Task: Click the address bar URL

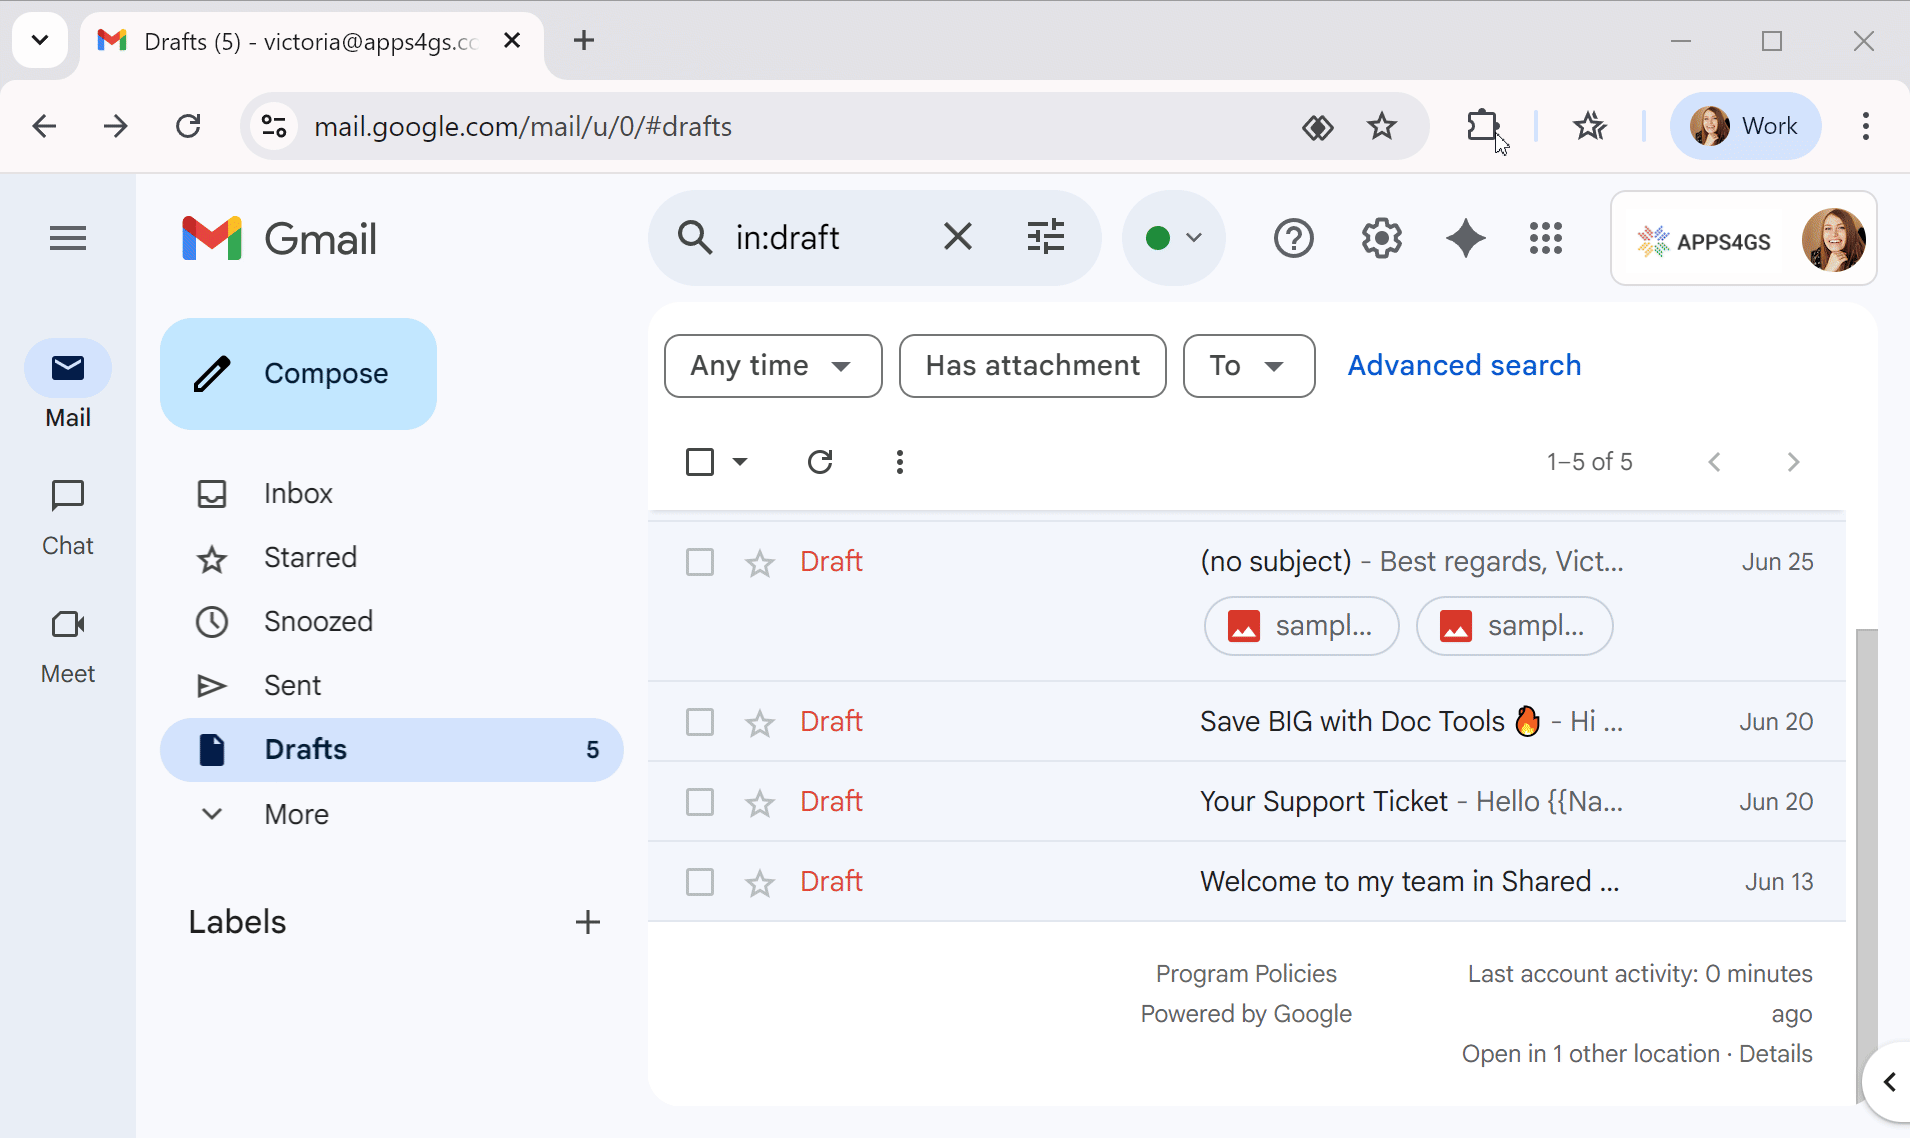Action: click(523, 126)
